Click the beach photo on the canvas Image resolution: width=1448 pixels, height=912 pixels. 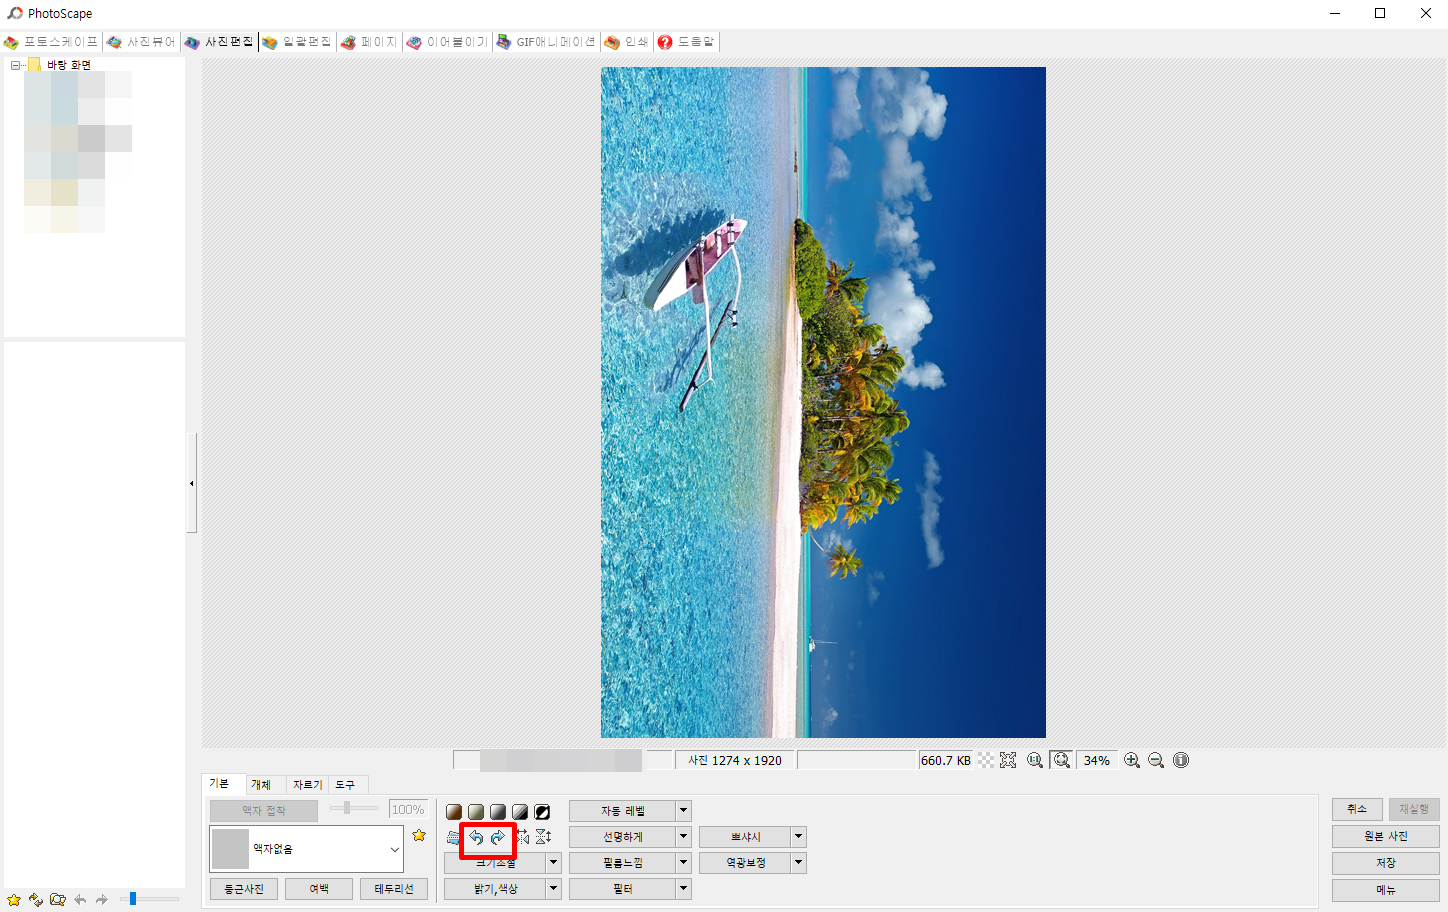click(823, 402)
